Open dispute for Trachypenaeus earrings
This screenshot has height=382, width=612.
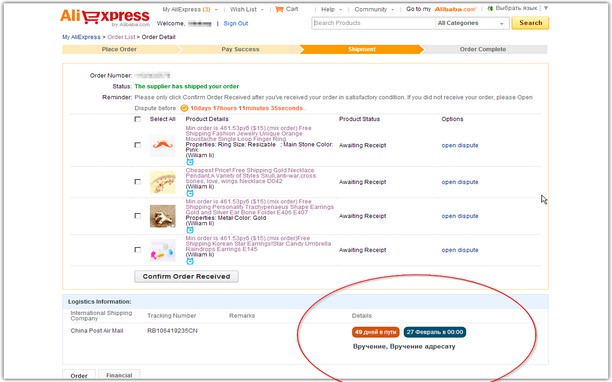tap(460, 216)
